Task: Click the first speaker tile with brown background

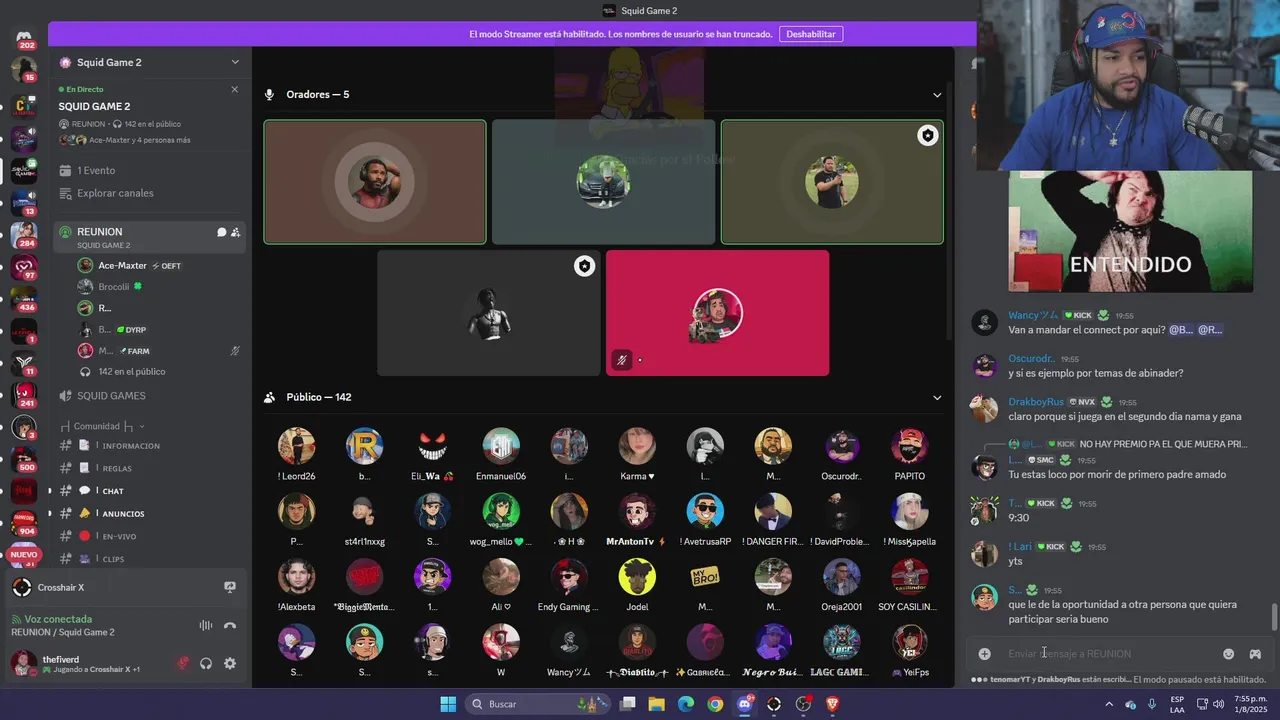Action: pyautogui.click(x=375, y=182)
